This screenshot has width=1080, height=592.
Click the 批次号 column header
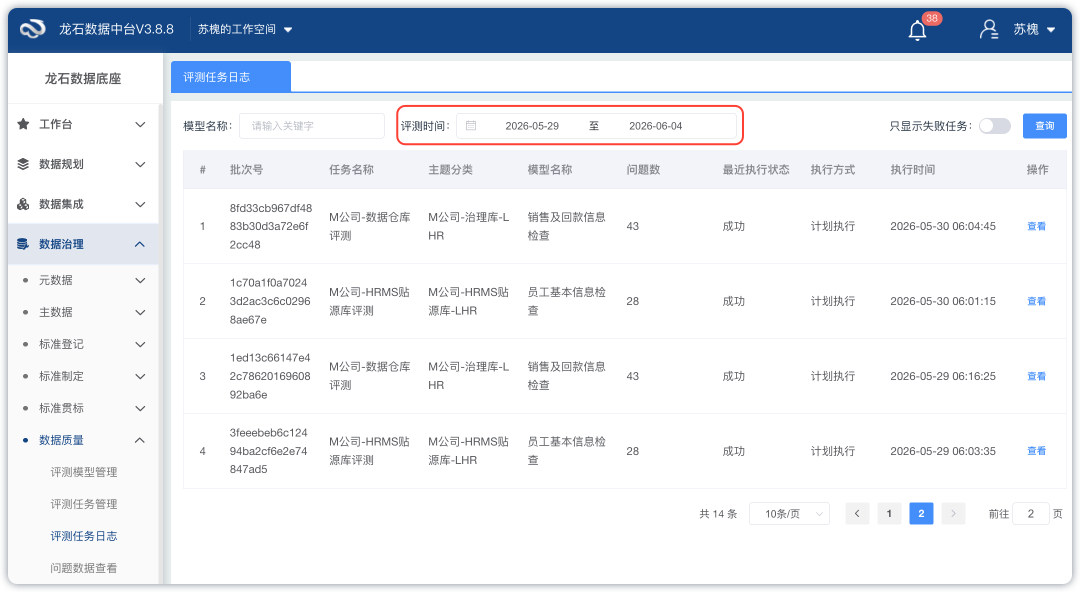pyautogui.click(x=246, y=170)
